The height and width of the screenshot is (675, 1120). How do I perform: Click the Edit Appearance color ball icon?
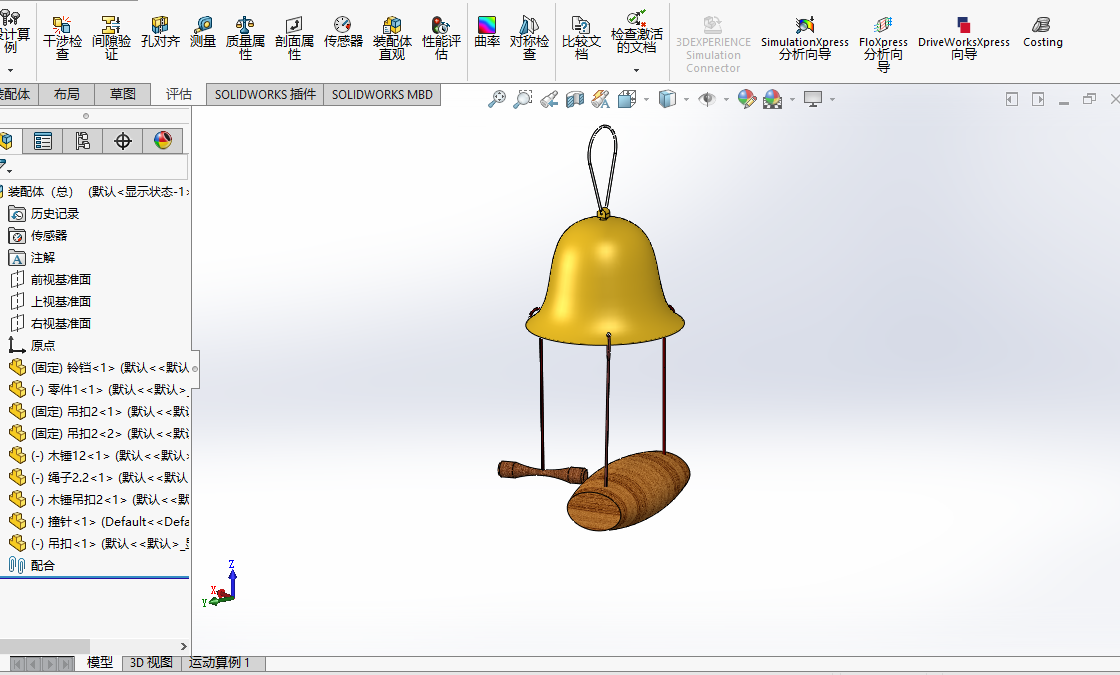(746, 99)
